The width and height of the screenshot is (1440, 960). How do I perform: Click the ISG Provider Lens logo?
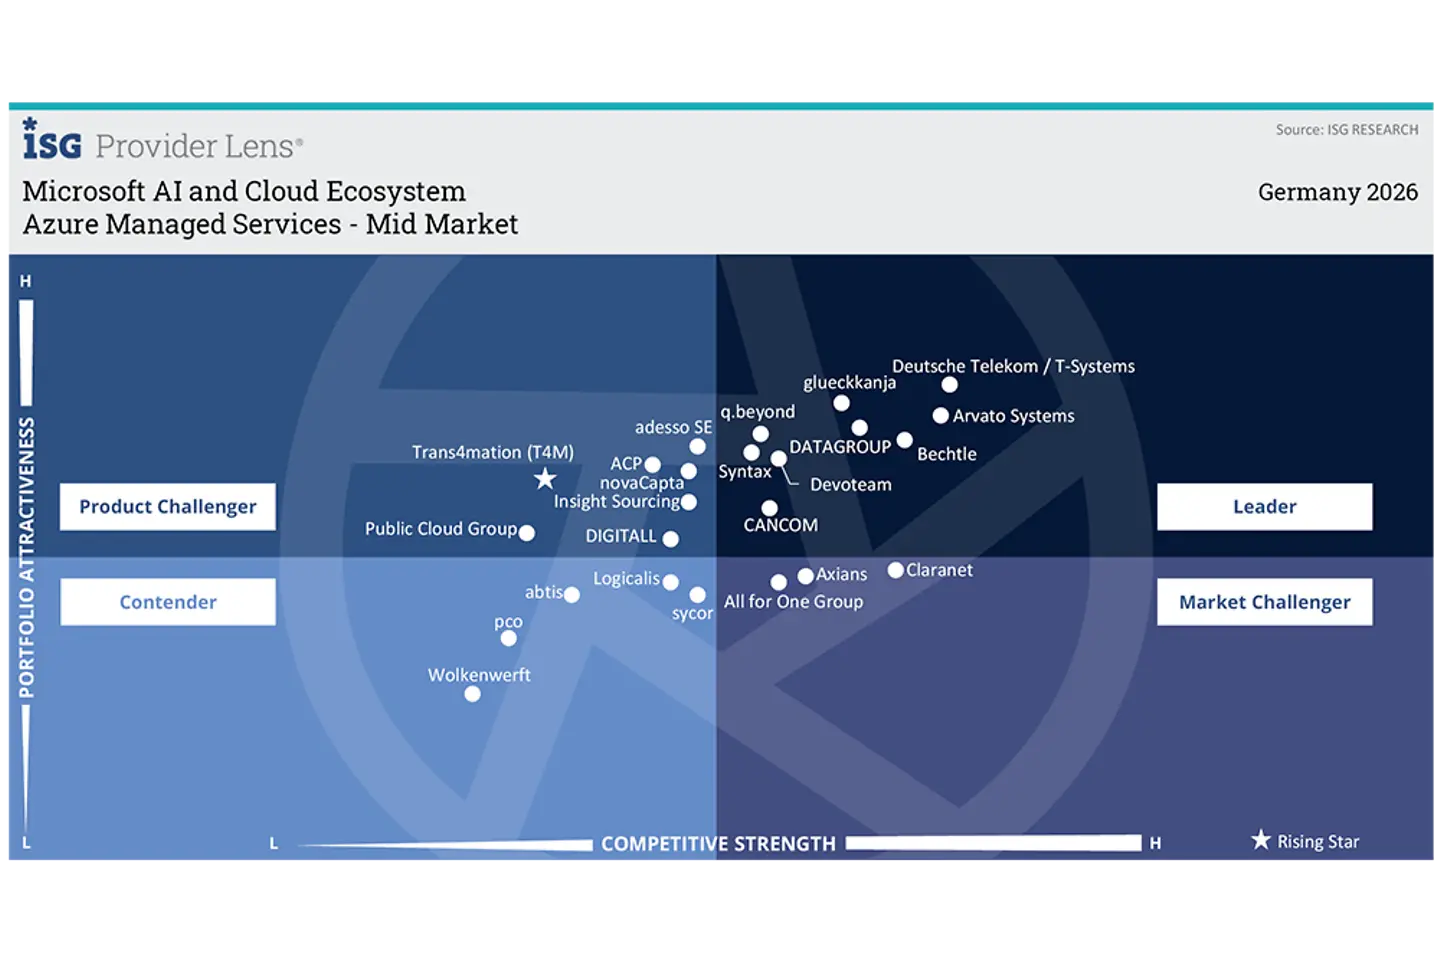162,140
